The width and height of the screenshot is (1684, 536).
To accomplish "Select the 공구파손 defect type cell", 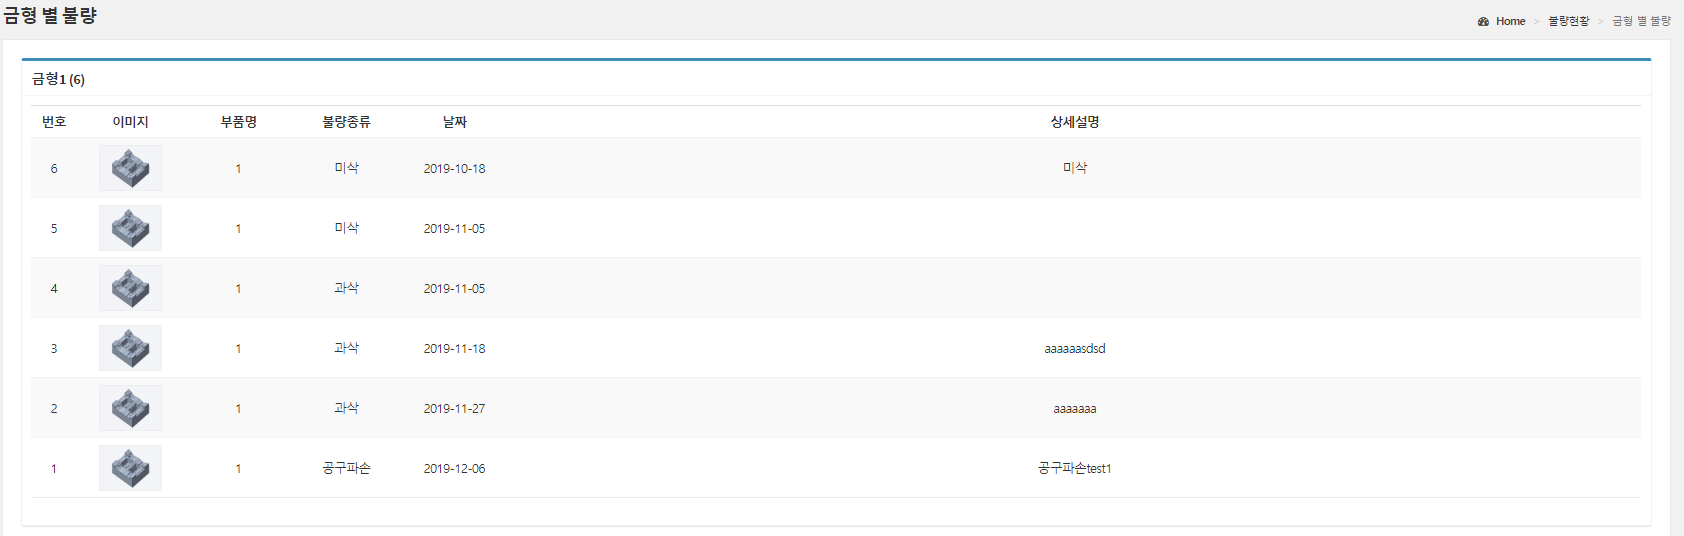I will (x=346, y=468).
